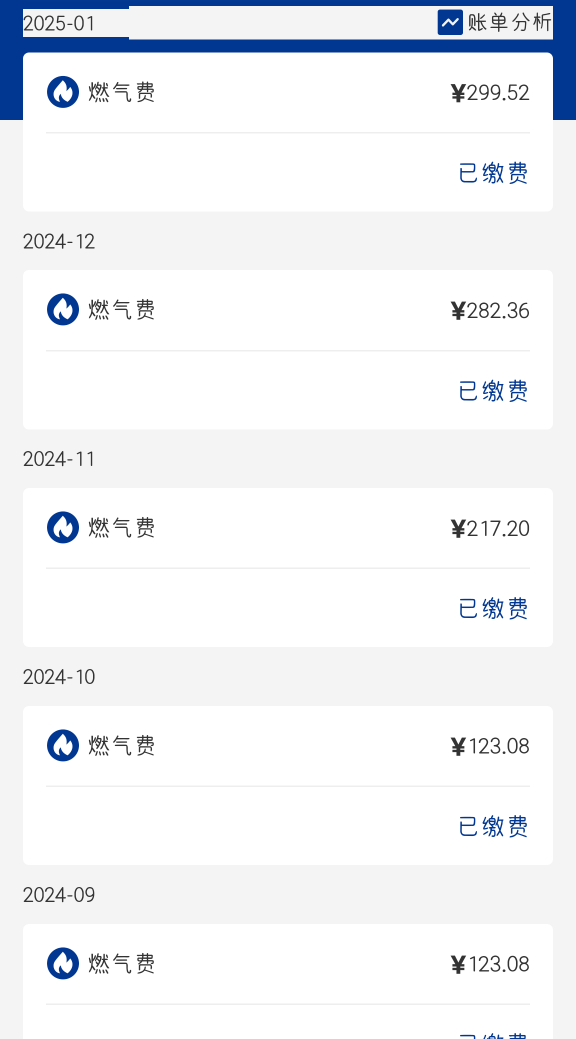The width and height of the screenshot is (576, 1039).
Task: Tap the flame icon in 2024-09 bill
Action: point(63,963)
